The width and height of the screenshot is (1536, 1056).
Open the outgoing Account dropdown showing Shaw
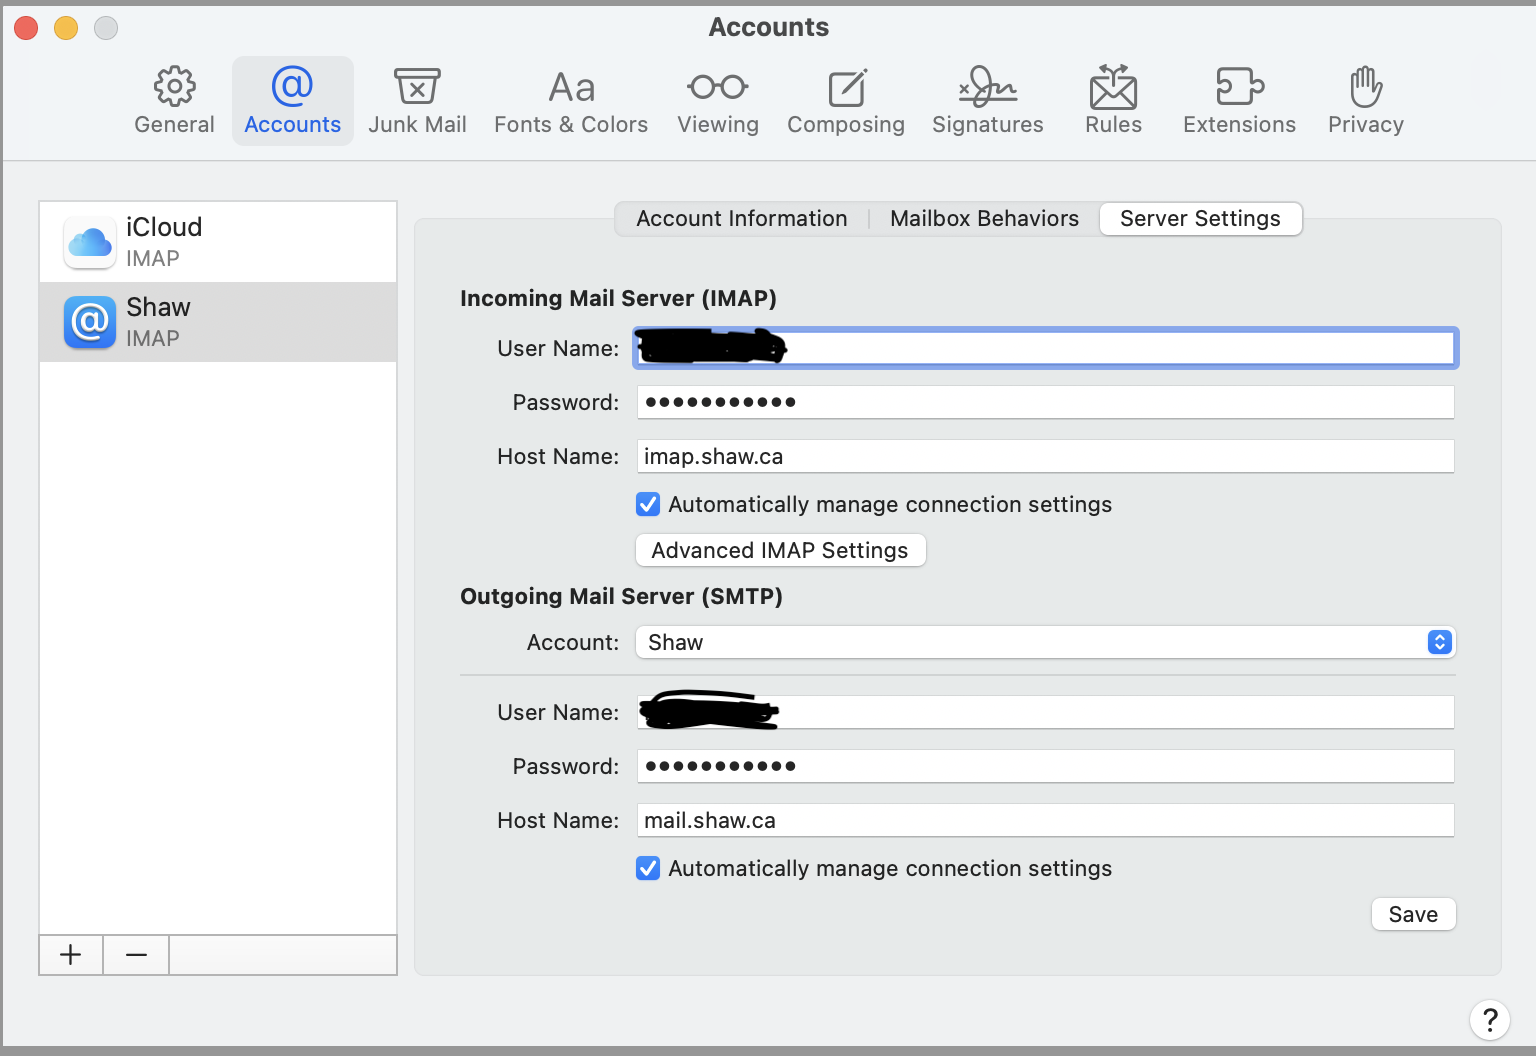tap(1046, 642)
